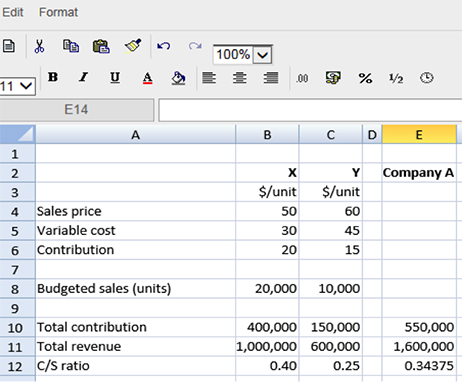Click the Cut scissors icon
462x382 pixels.
coord(39,46)
